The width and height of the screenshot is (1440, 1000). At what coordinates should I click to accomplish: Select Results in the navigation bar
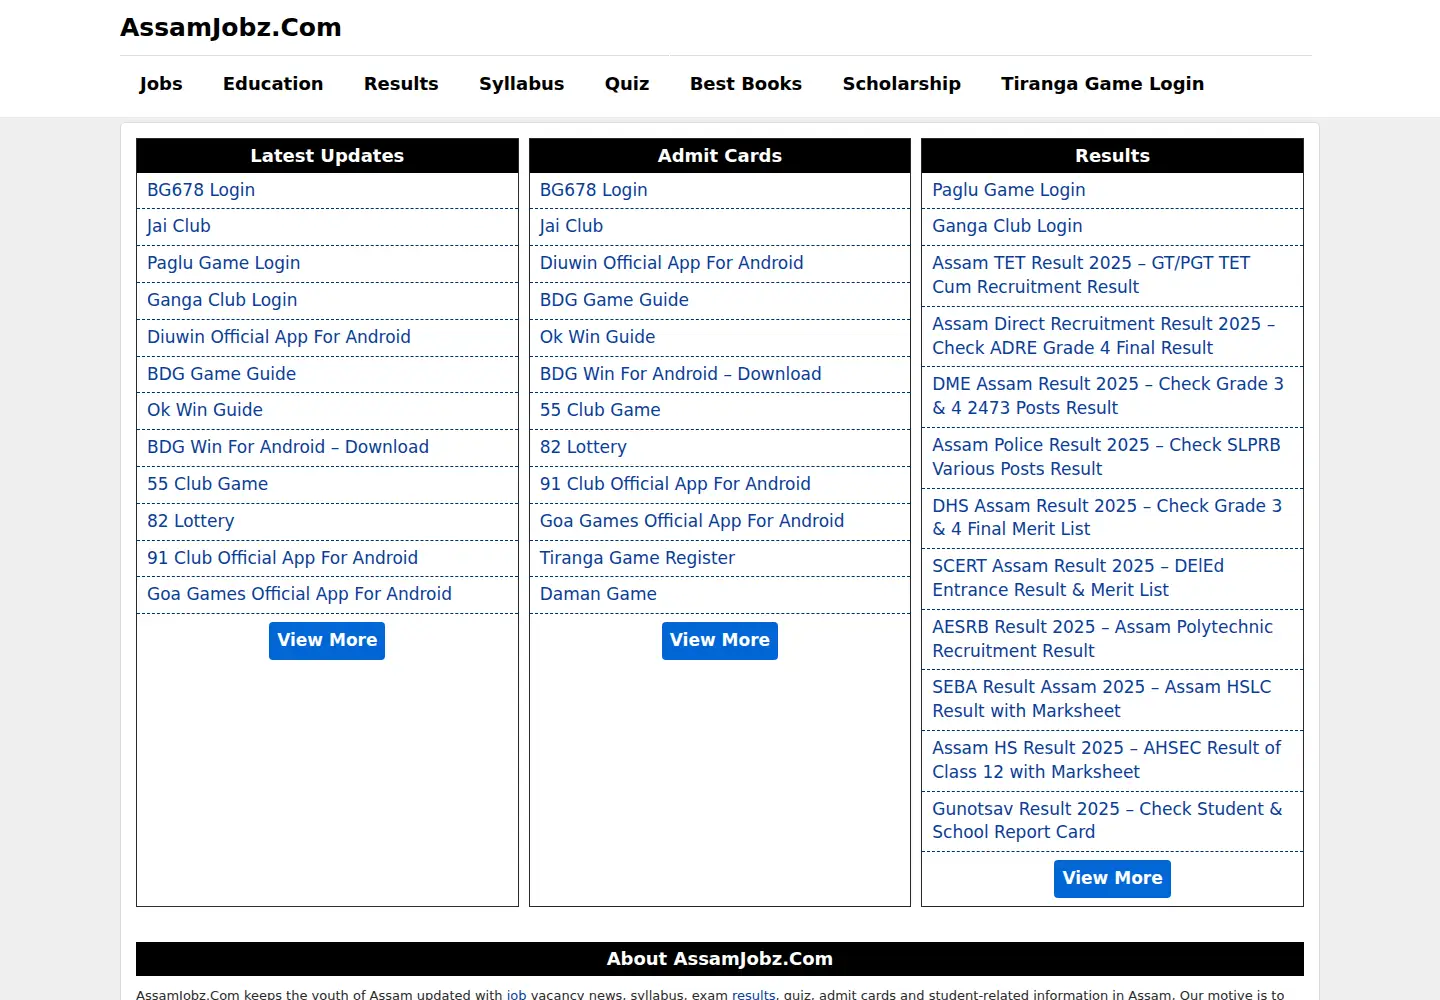[x=401, y=84]
